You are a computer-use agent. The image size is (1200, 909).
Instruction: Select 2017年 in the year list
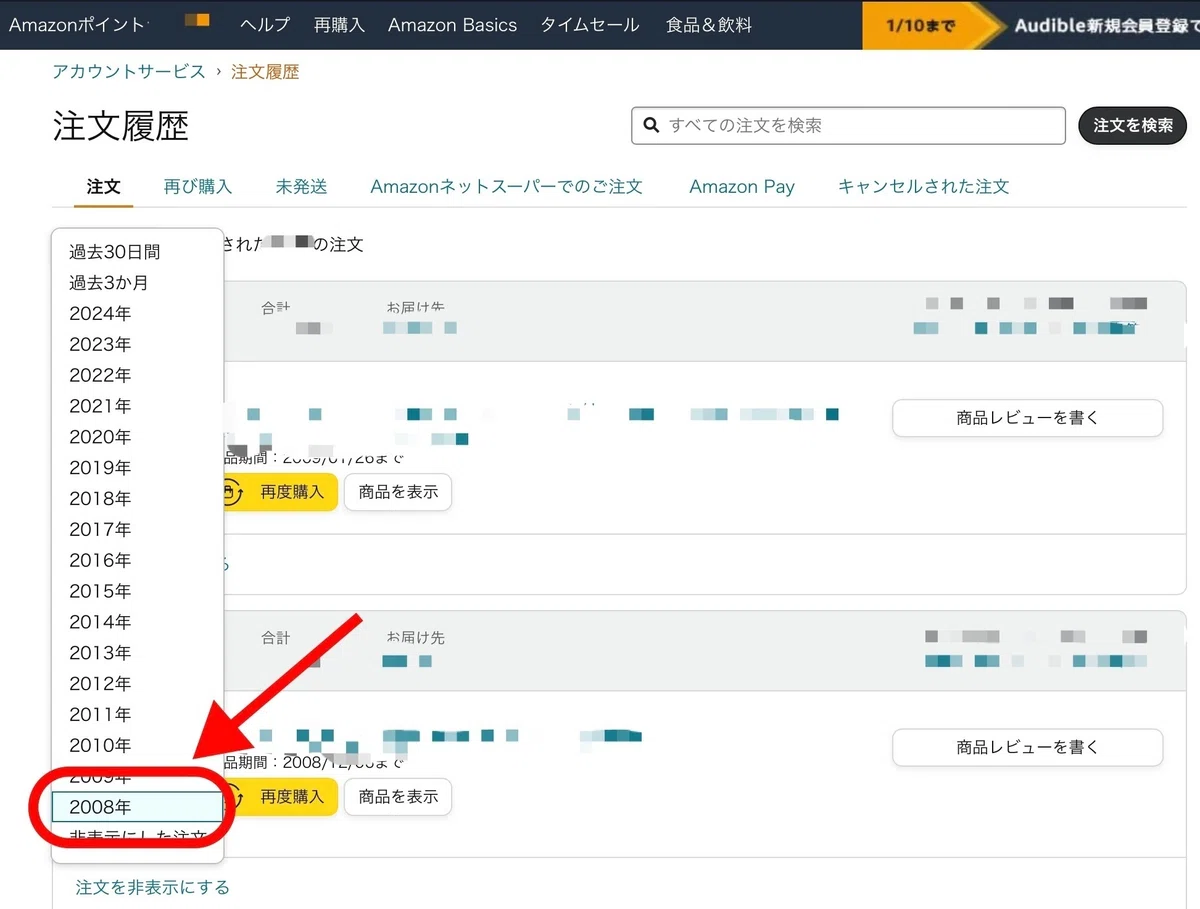(x=137, y=530)
